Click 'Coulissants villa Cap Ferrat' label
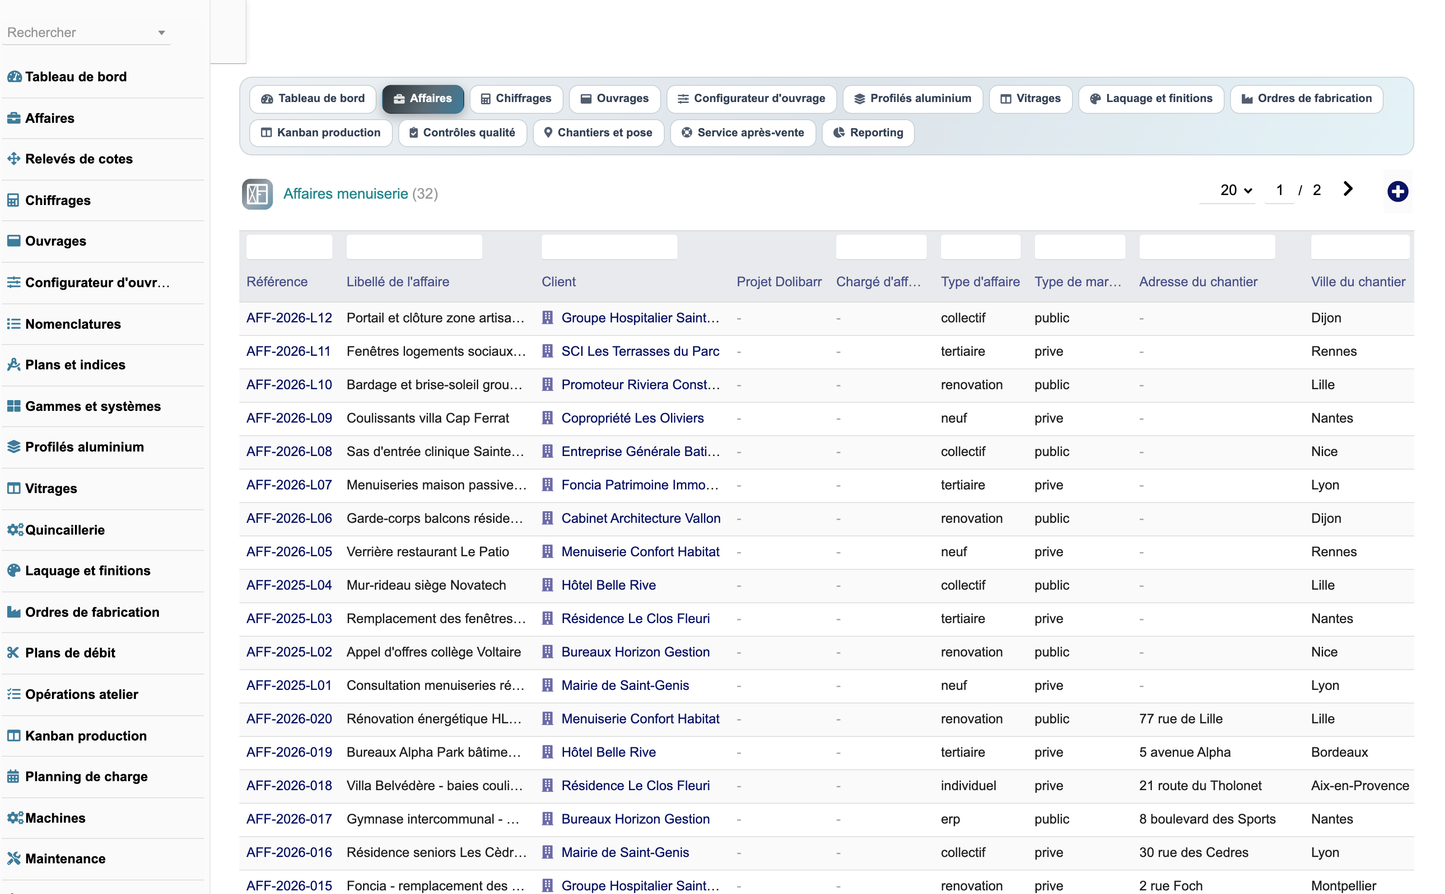 click(x=428, y=418)
